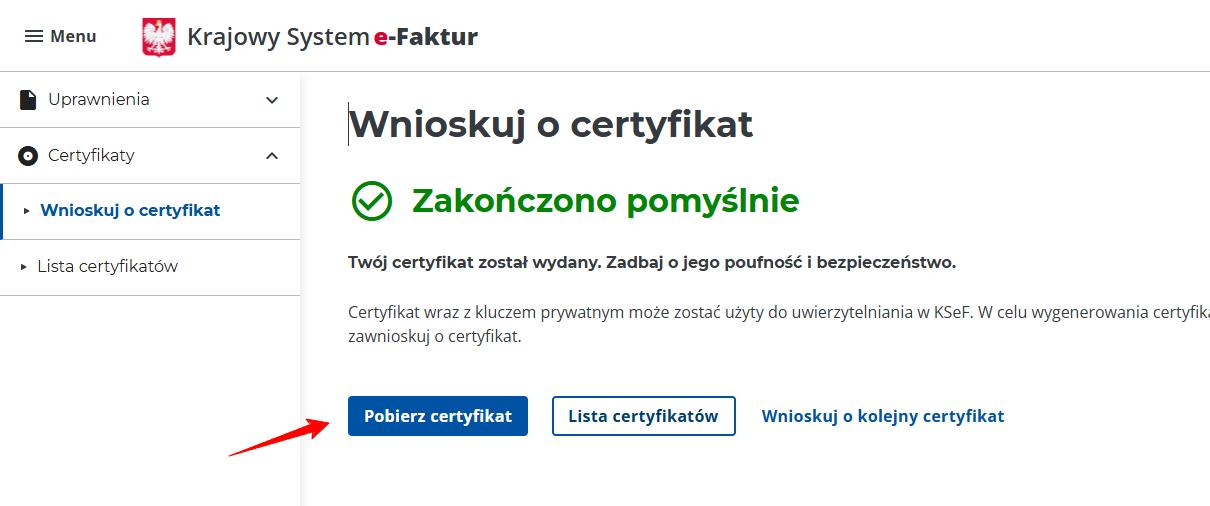Select the Certyfikaty sidebar label
Screen dimensions: 1210x506
pyautogui.click(x=91, y=155)
